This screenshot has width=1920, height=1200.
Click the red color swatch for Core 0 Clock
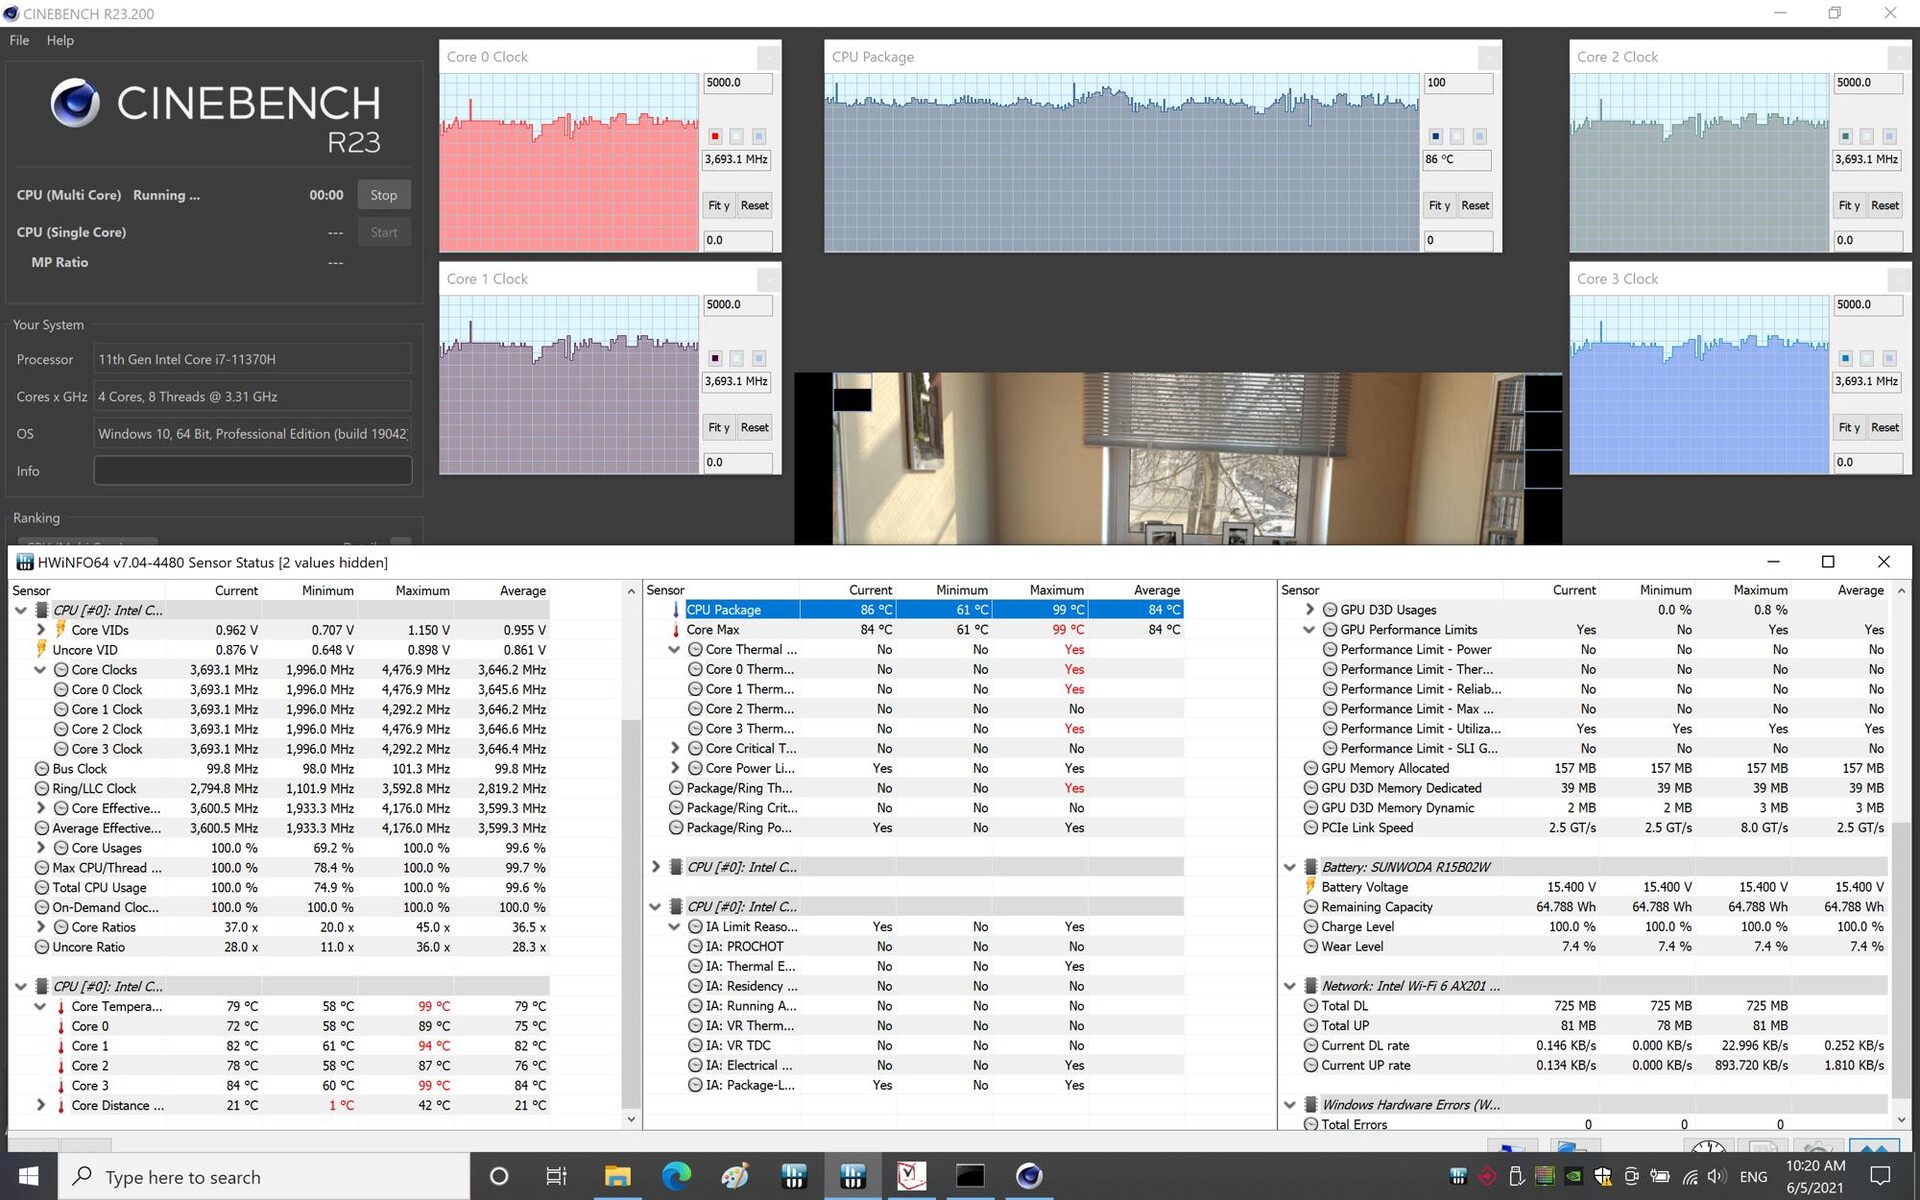click(715, 136)
